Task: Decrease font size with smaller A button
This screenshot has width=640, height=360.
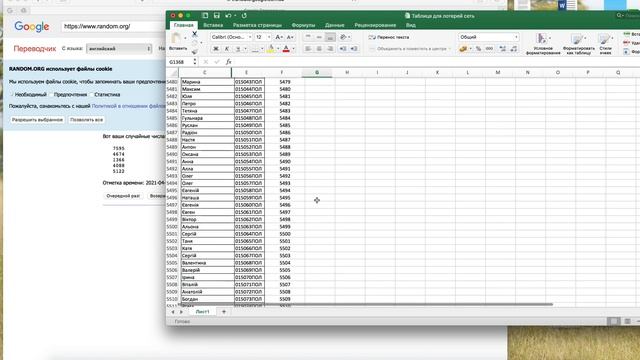Action: (290, 37)
